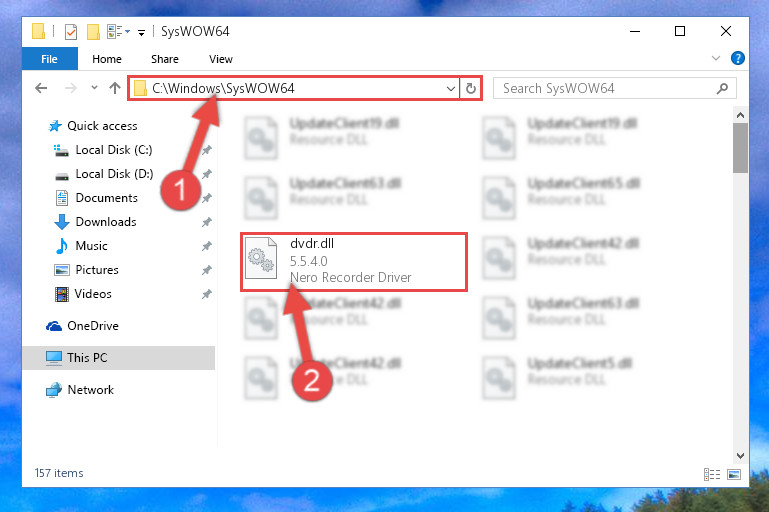Switch to the Share ribbon tab

[165, 59]
